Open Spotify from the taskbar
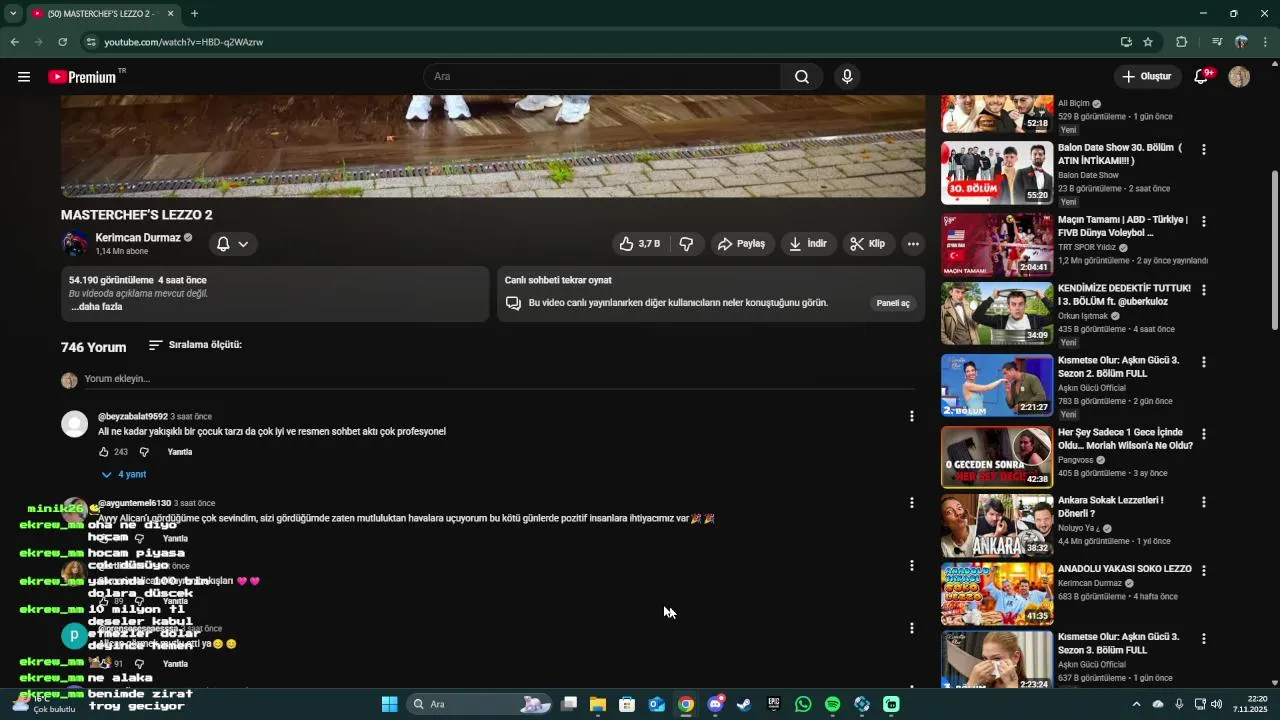The image size is (1280, 720). pos(833,704)
